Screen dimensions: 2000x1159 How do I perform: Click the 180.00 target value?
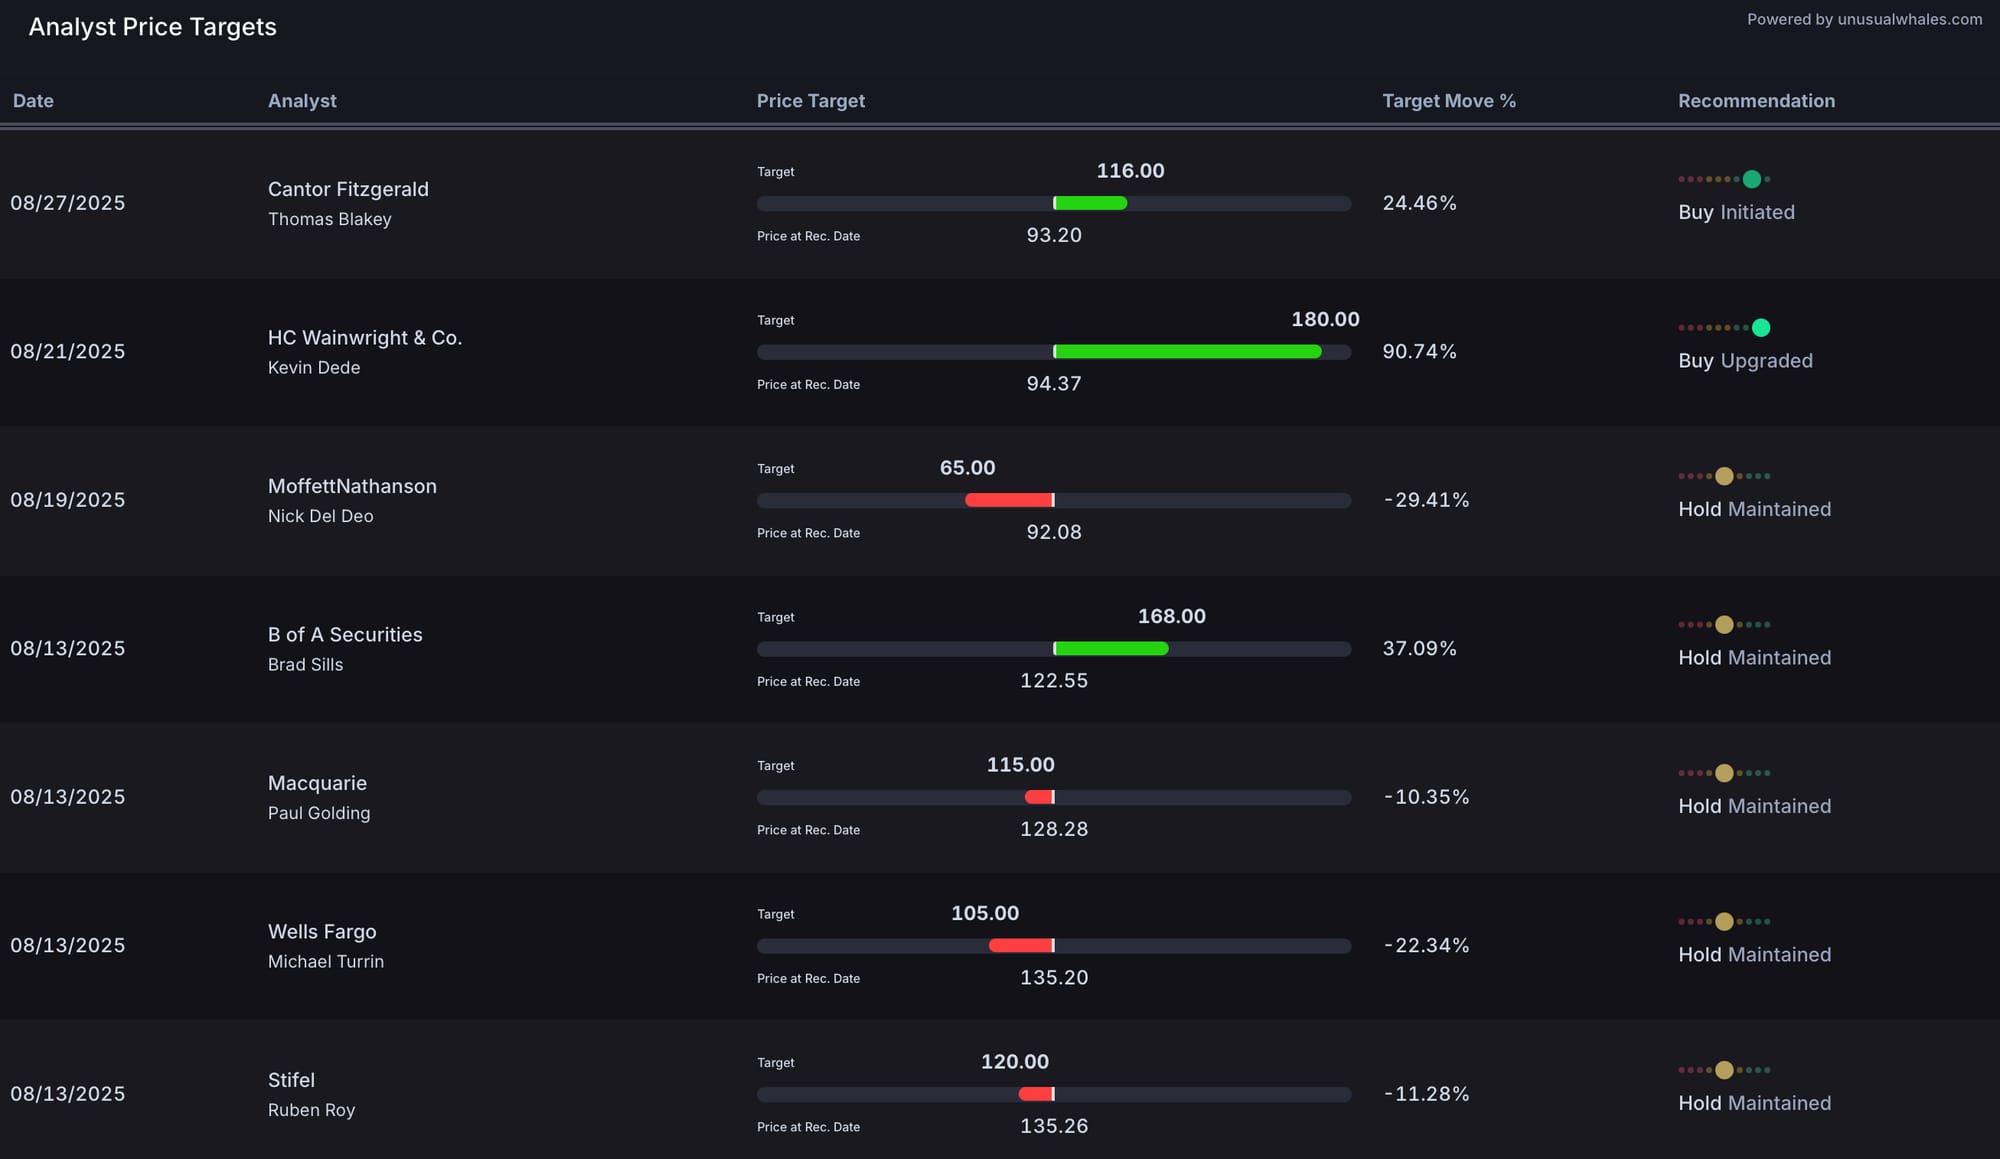pyautogui.click(x=1325, y=320)
